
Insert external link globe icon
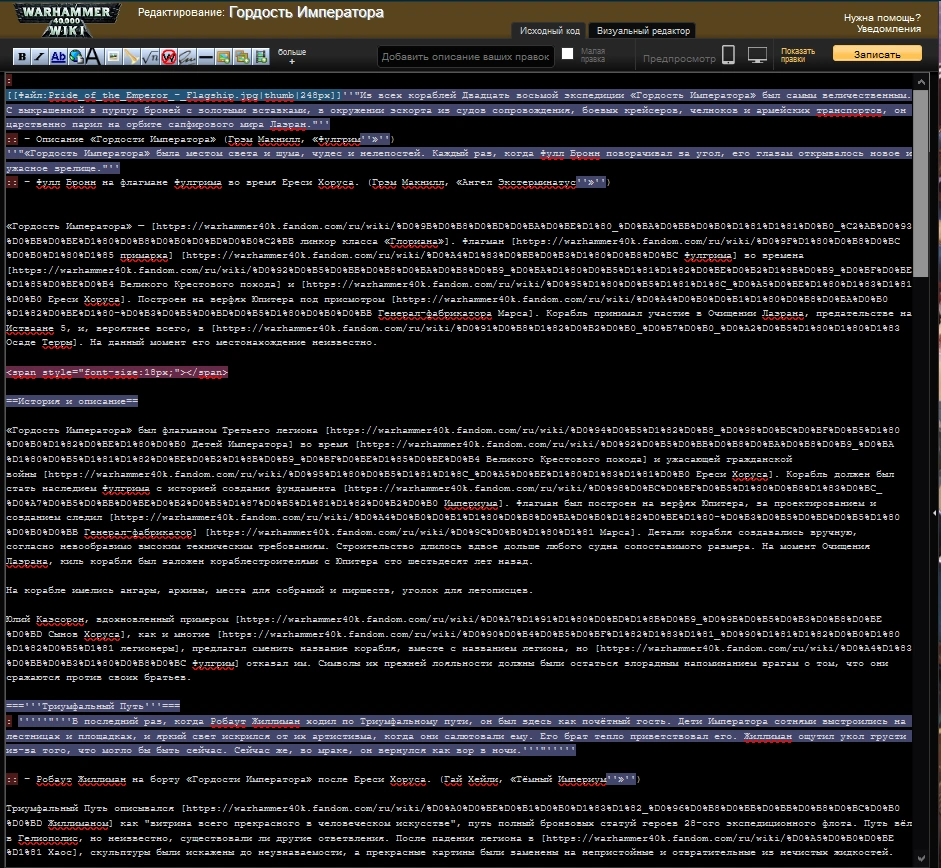click(x=76, y=56)
